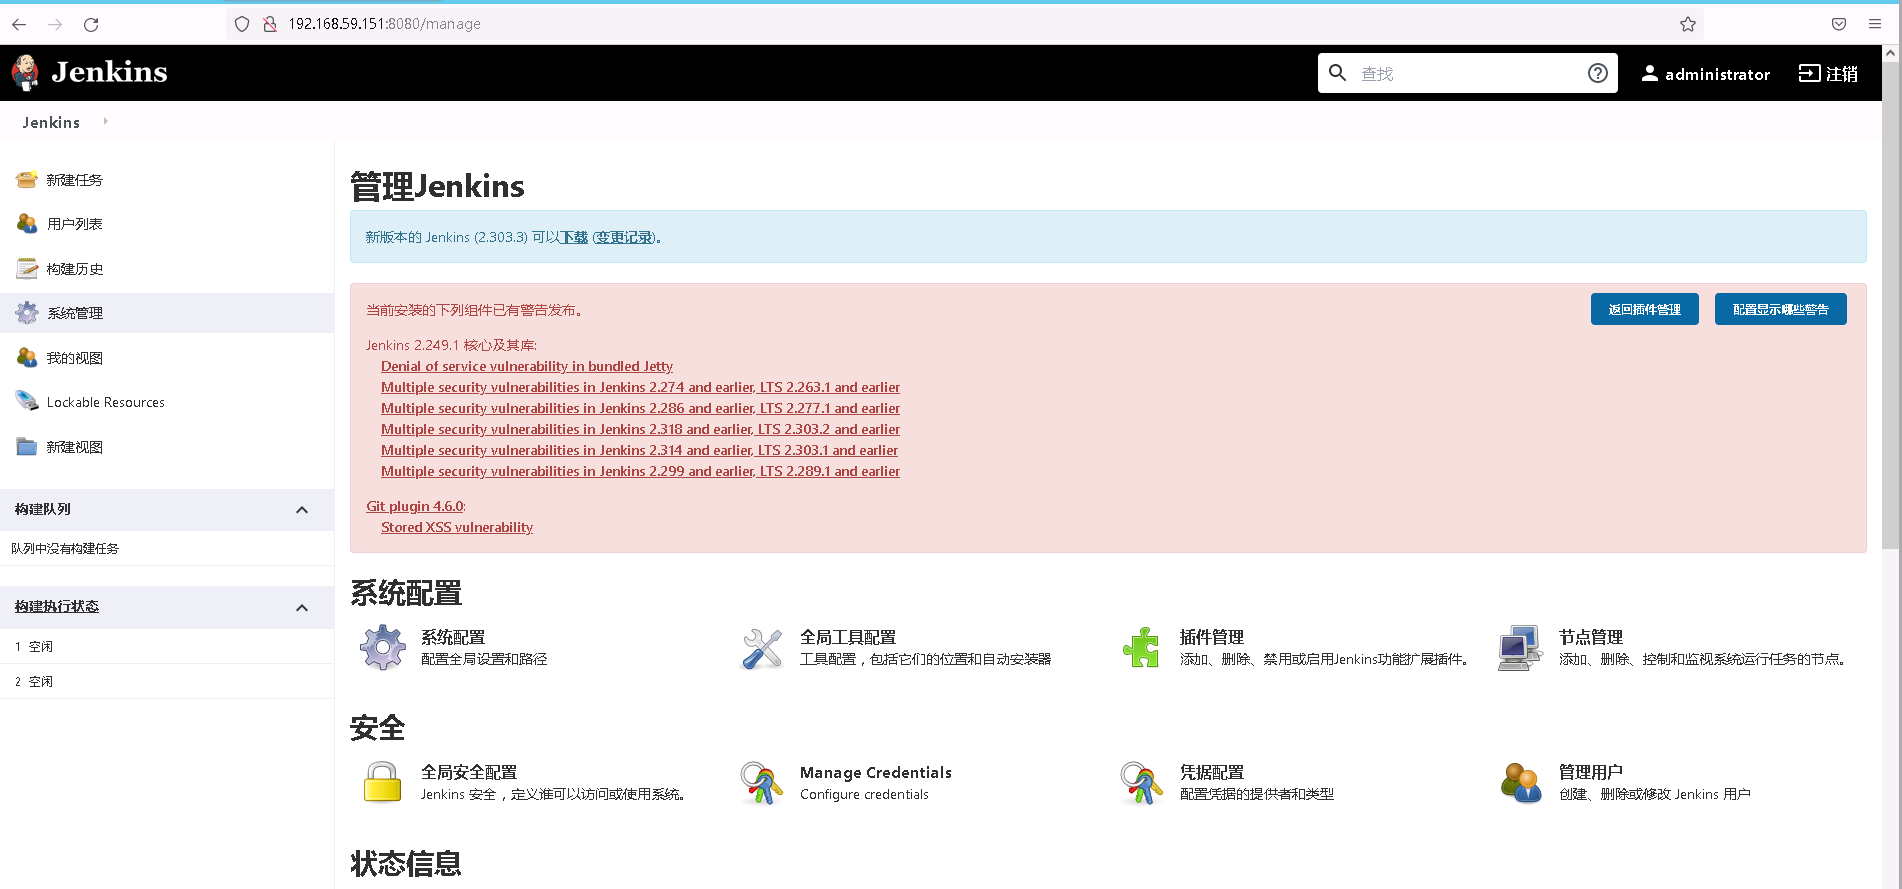1902x889 pixels.
Task: Open advisory for Jenkins 2.318 and earlier
Action: 640,429
